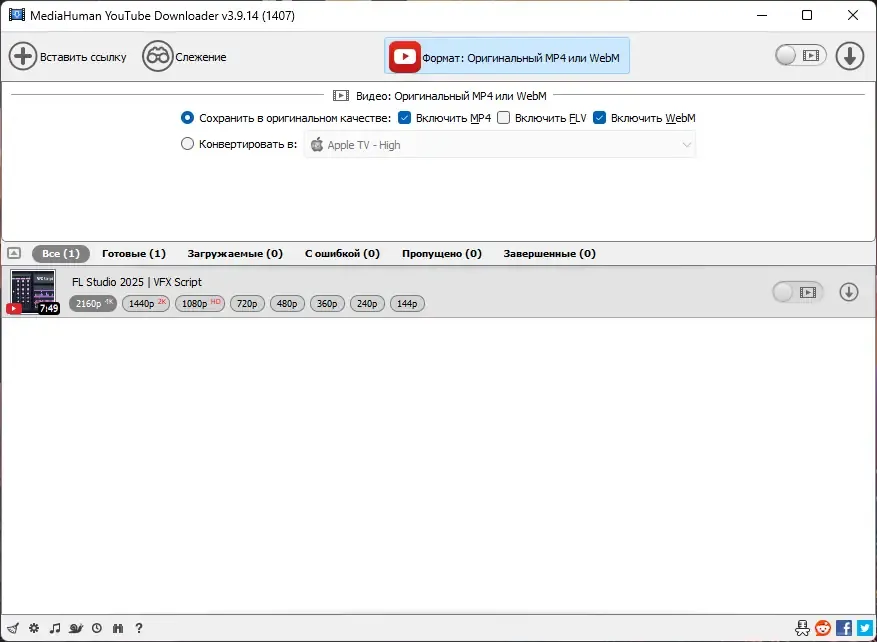
Task: Click the Вставить ссылку plus icon
Action: 23,56
